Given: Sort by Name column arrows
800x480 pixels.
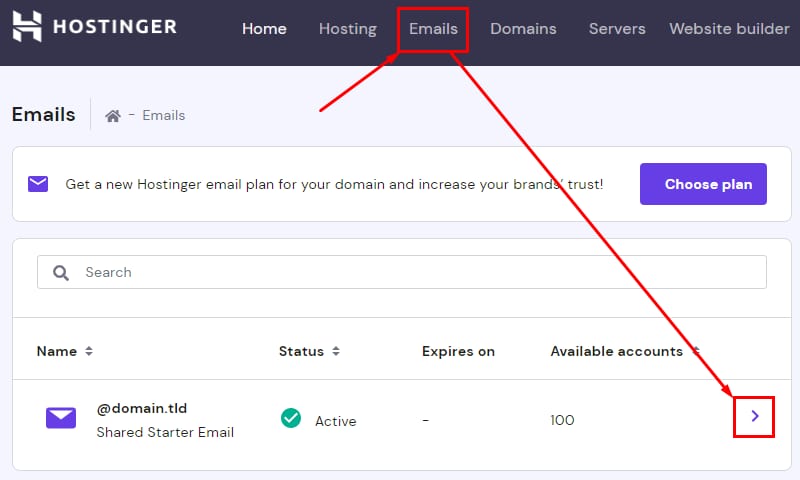Looking at the screenshot, I should click(x=89, y=351).
